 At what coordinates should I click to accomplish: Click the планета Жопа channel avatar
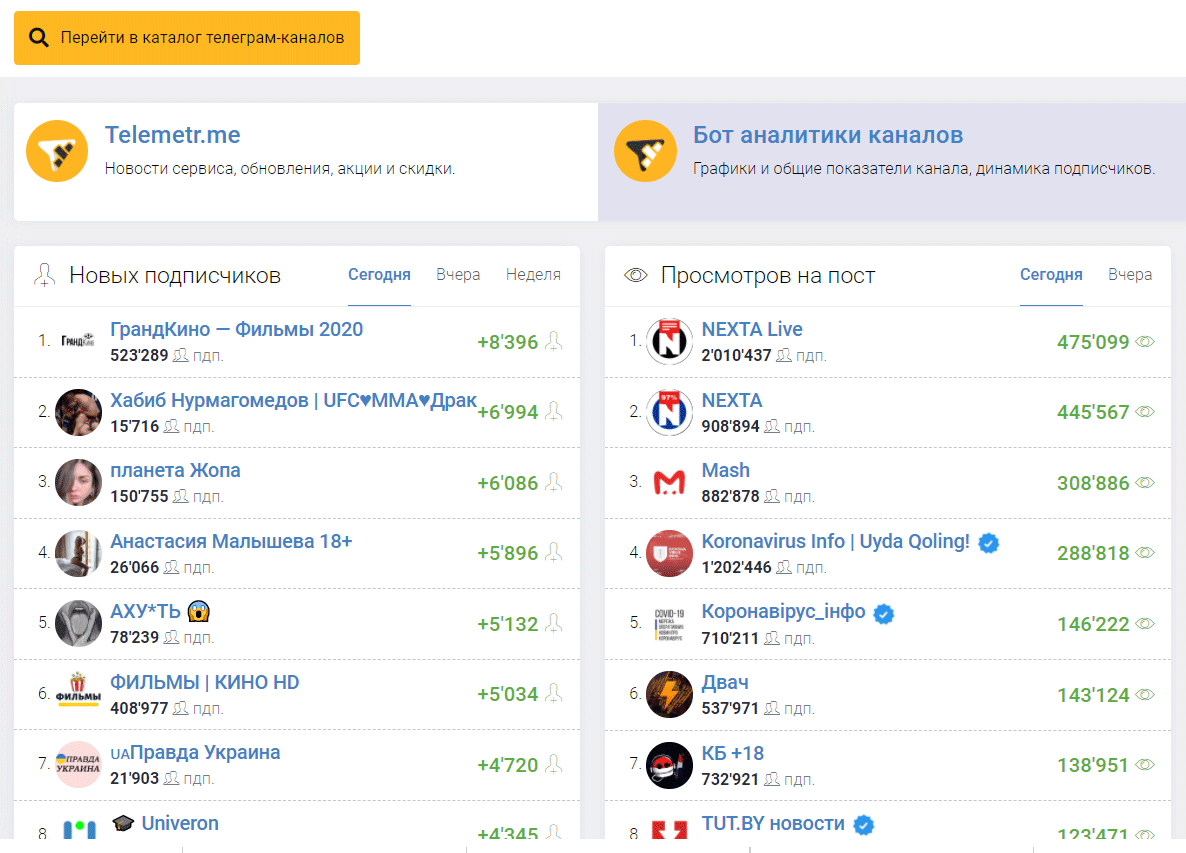coord(78,482)
